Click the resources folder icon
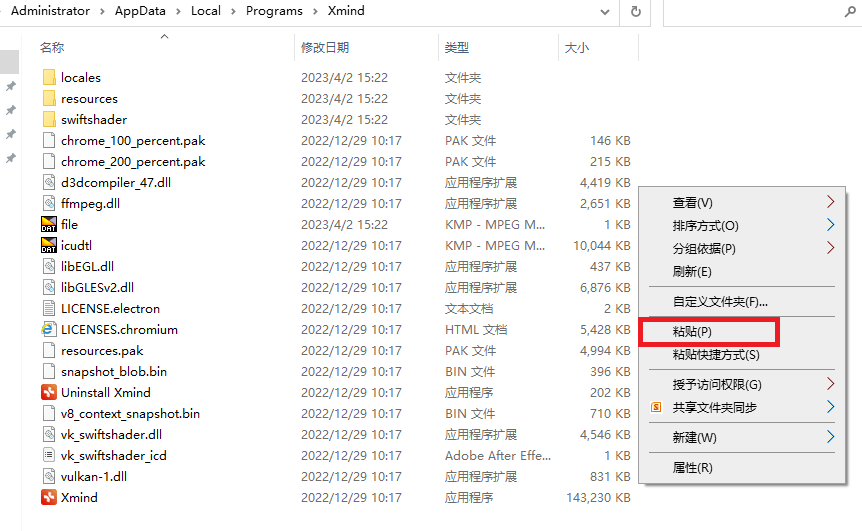 tap(49, 98)
